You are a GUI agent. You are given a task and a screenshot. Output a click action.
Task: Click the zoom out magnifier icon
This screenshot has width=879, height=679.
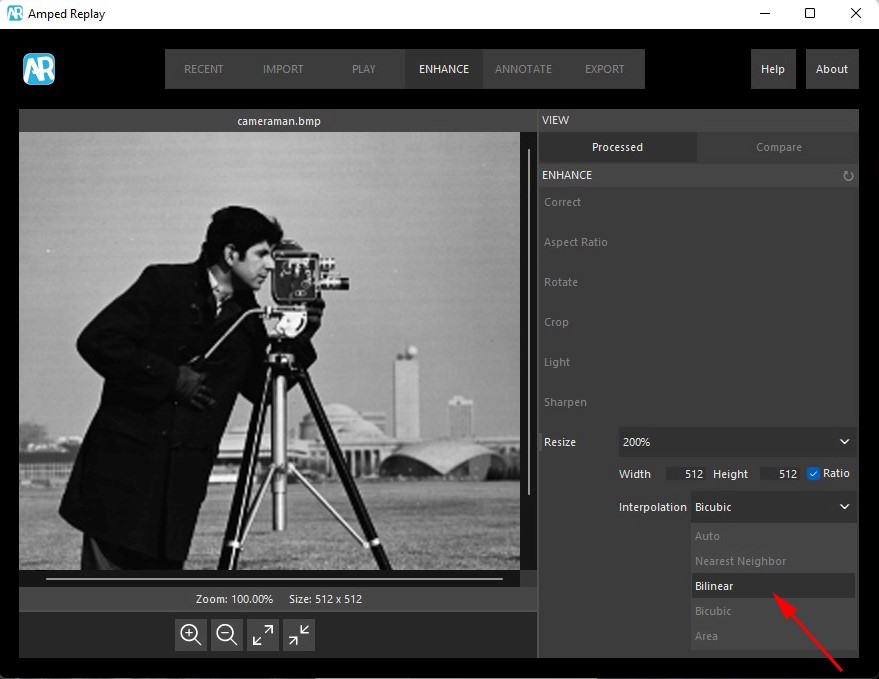227,634
